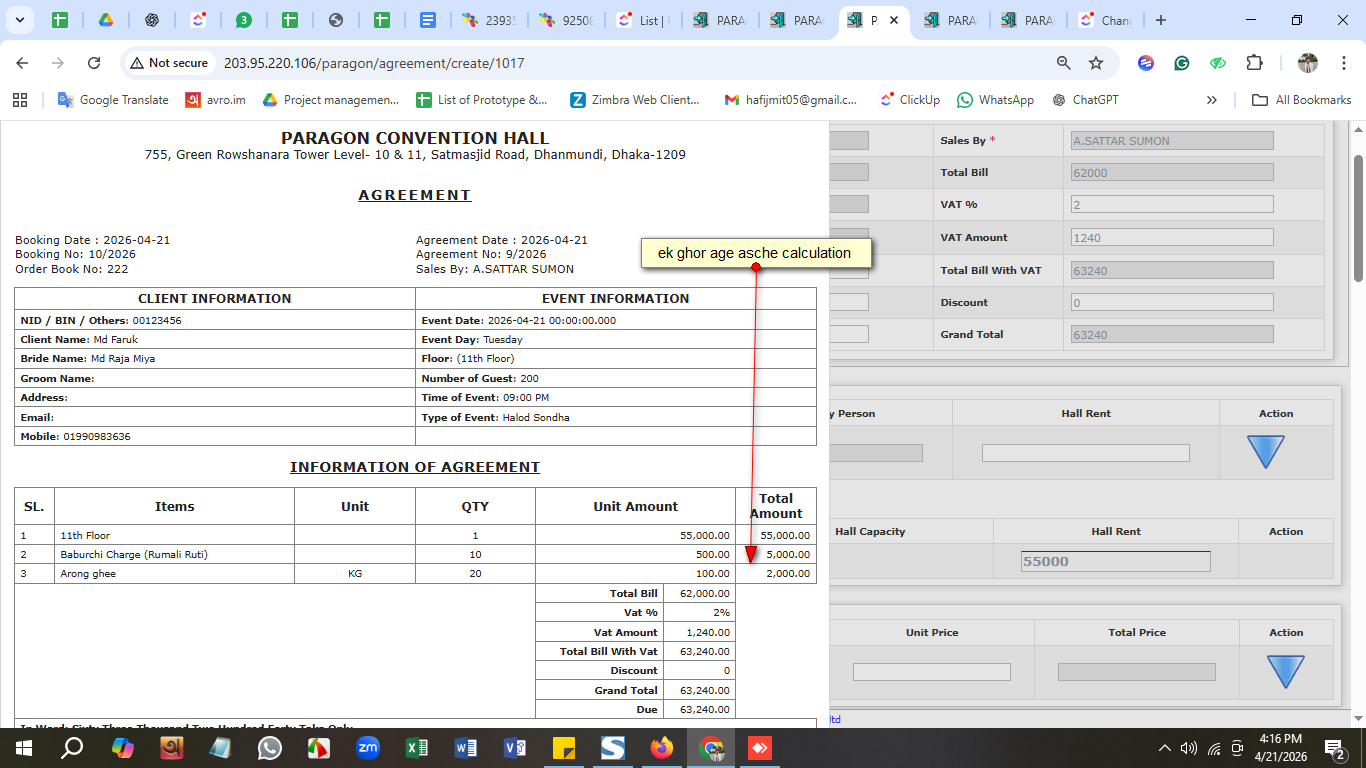Open the zoom magnifier icon in address bar
Viewport: 1366px width, 768px height.
pyautogui.click(x=1064, y=63)
